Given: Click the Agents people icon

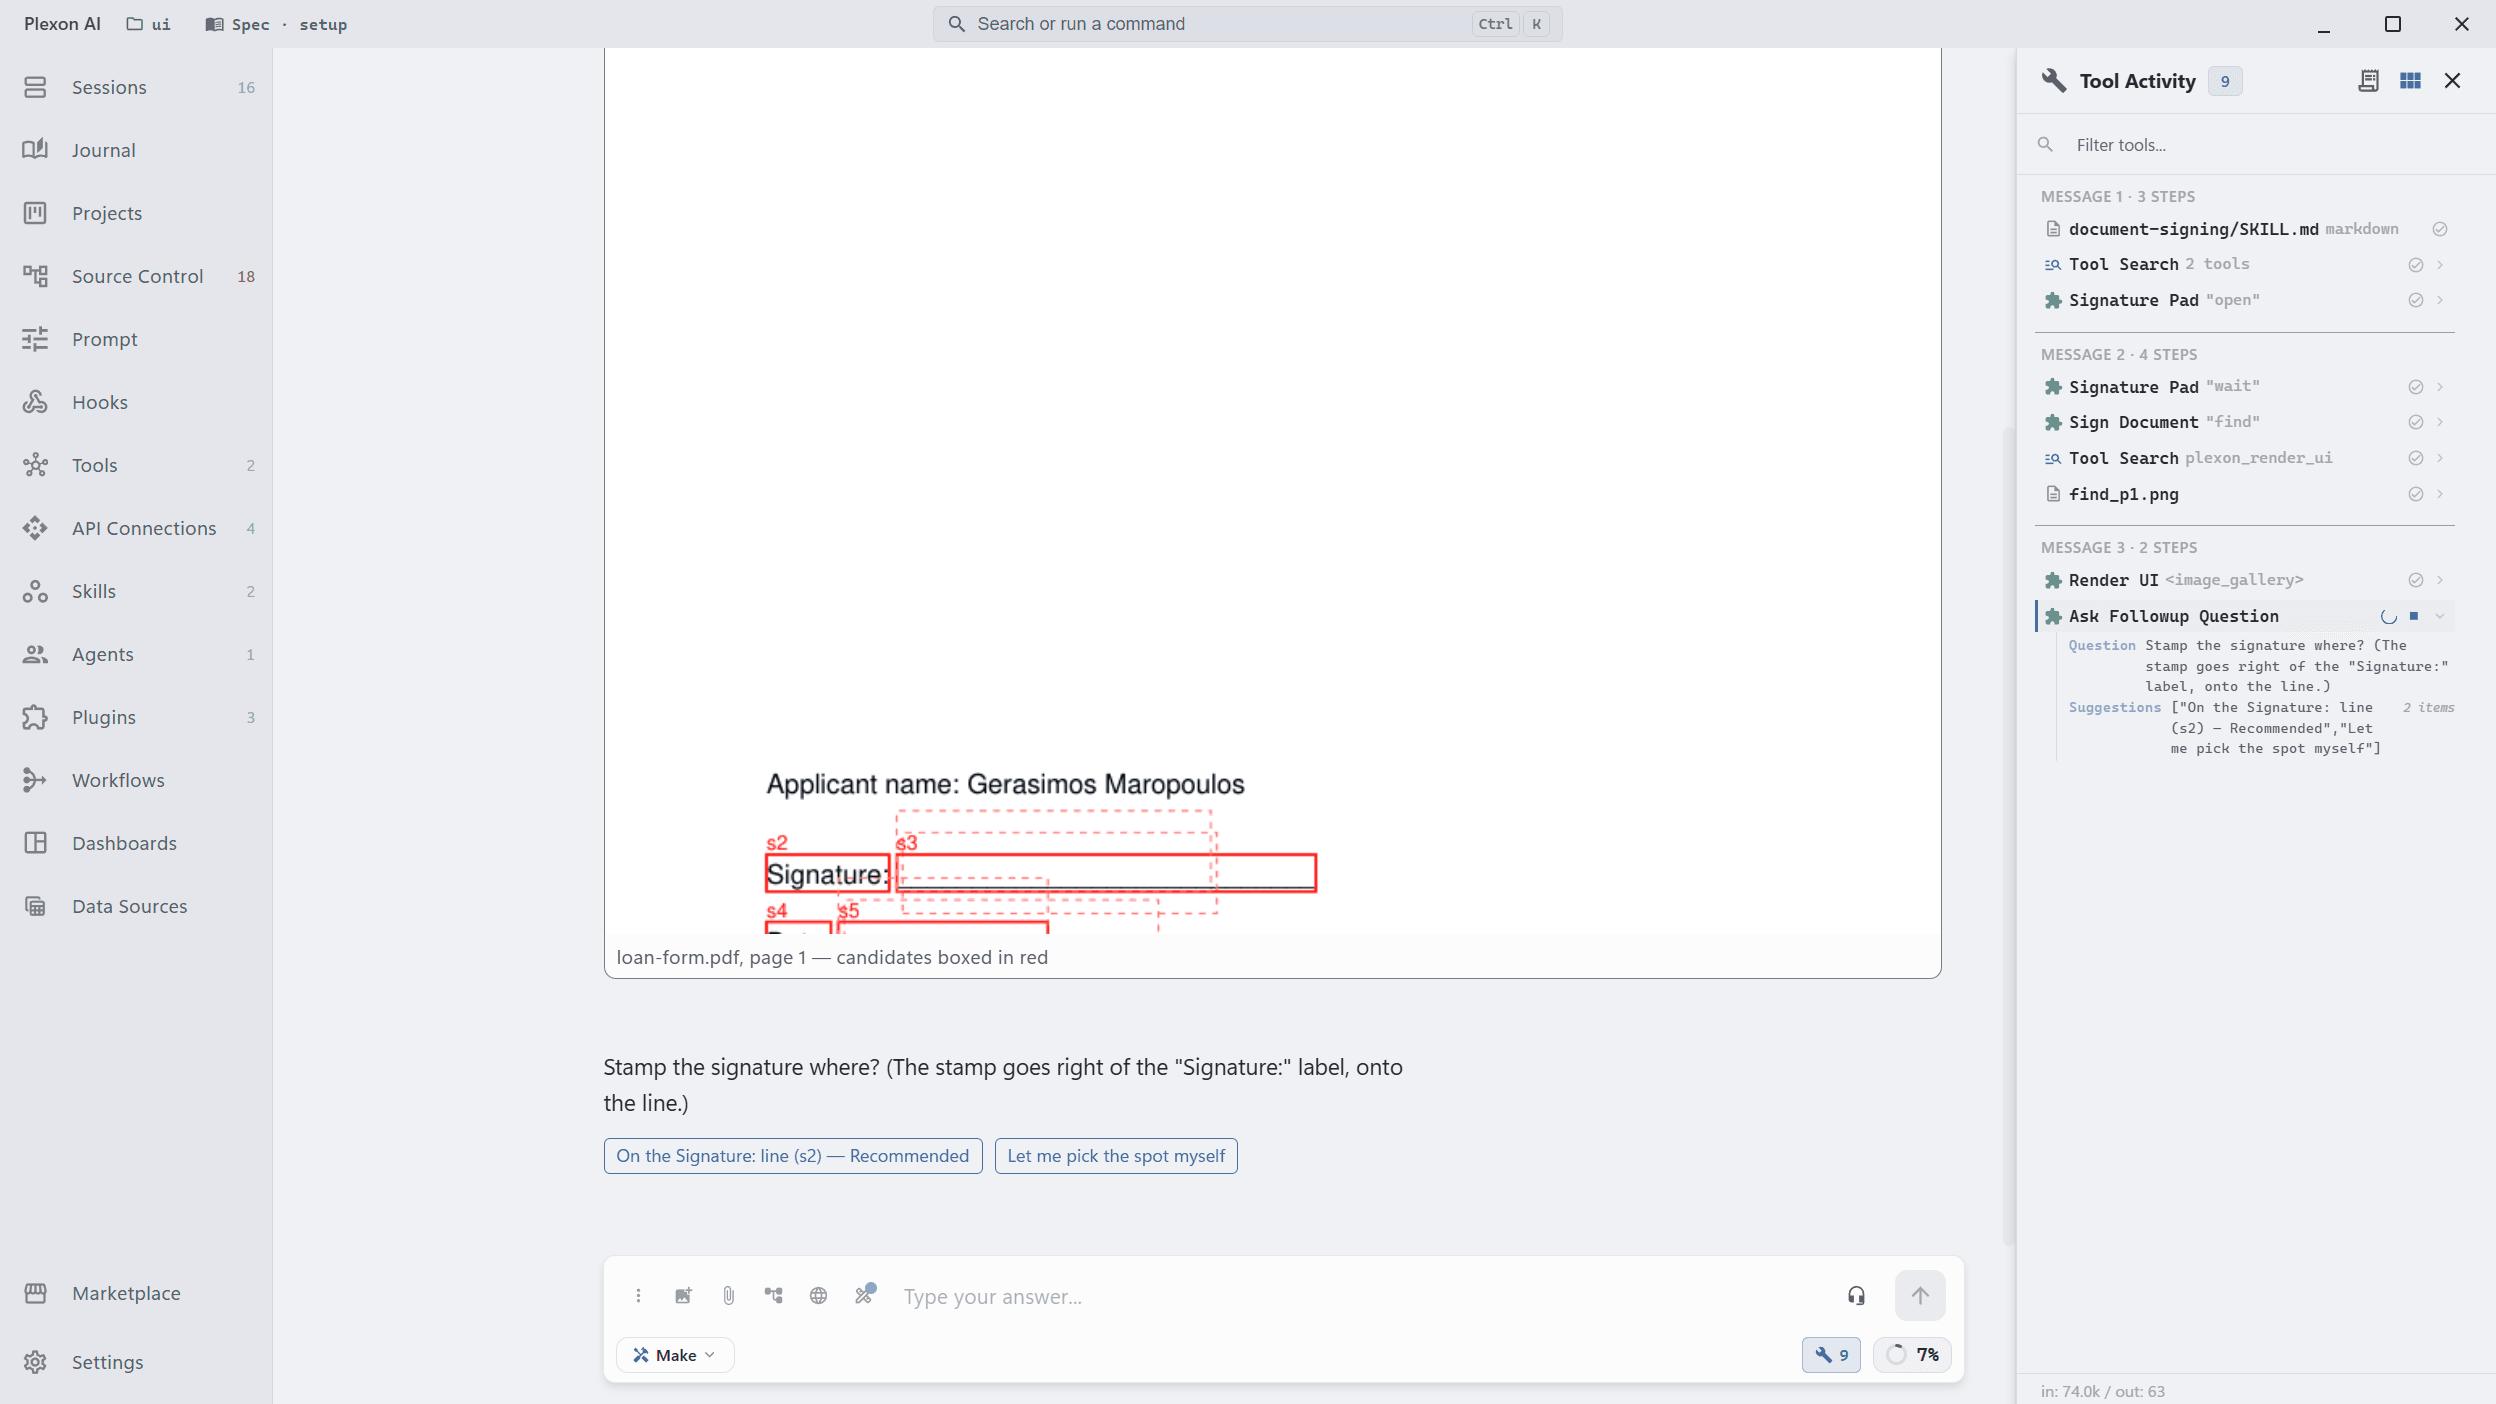Looking at the screenshot, I should pos(35,654).
